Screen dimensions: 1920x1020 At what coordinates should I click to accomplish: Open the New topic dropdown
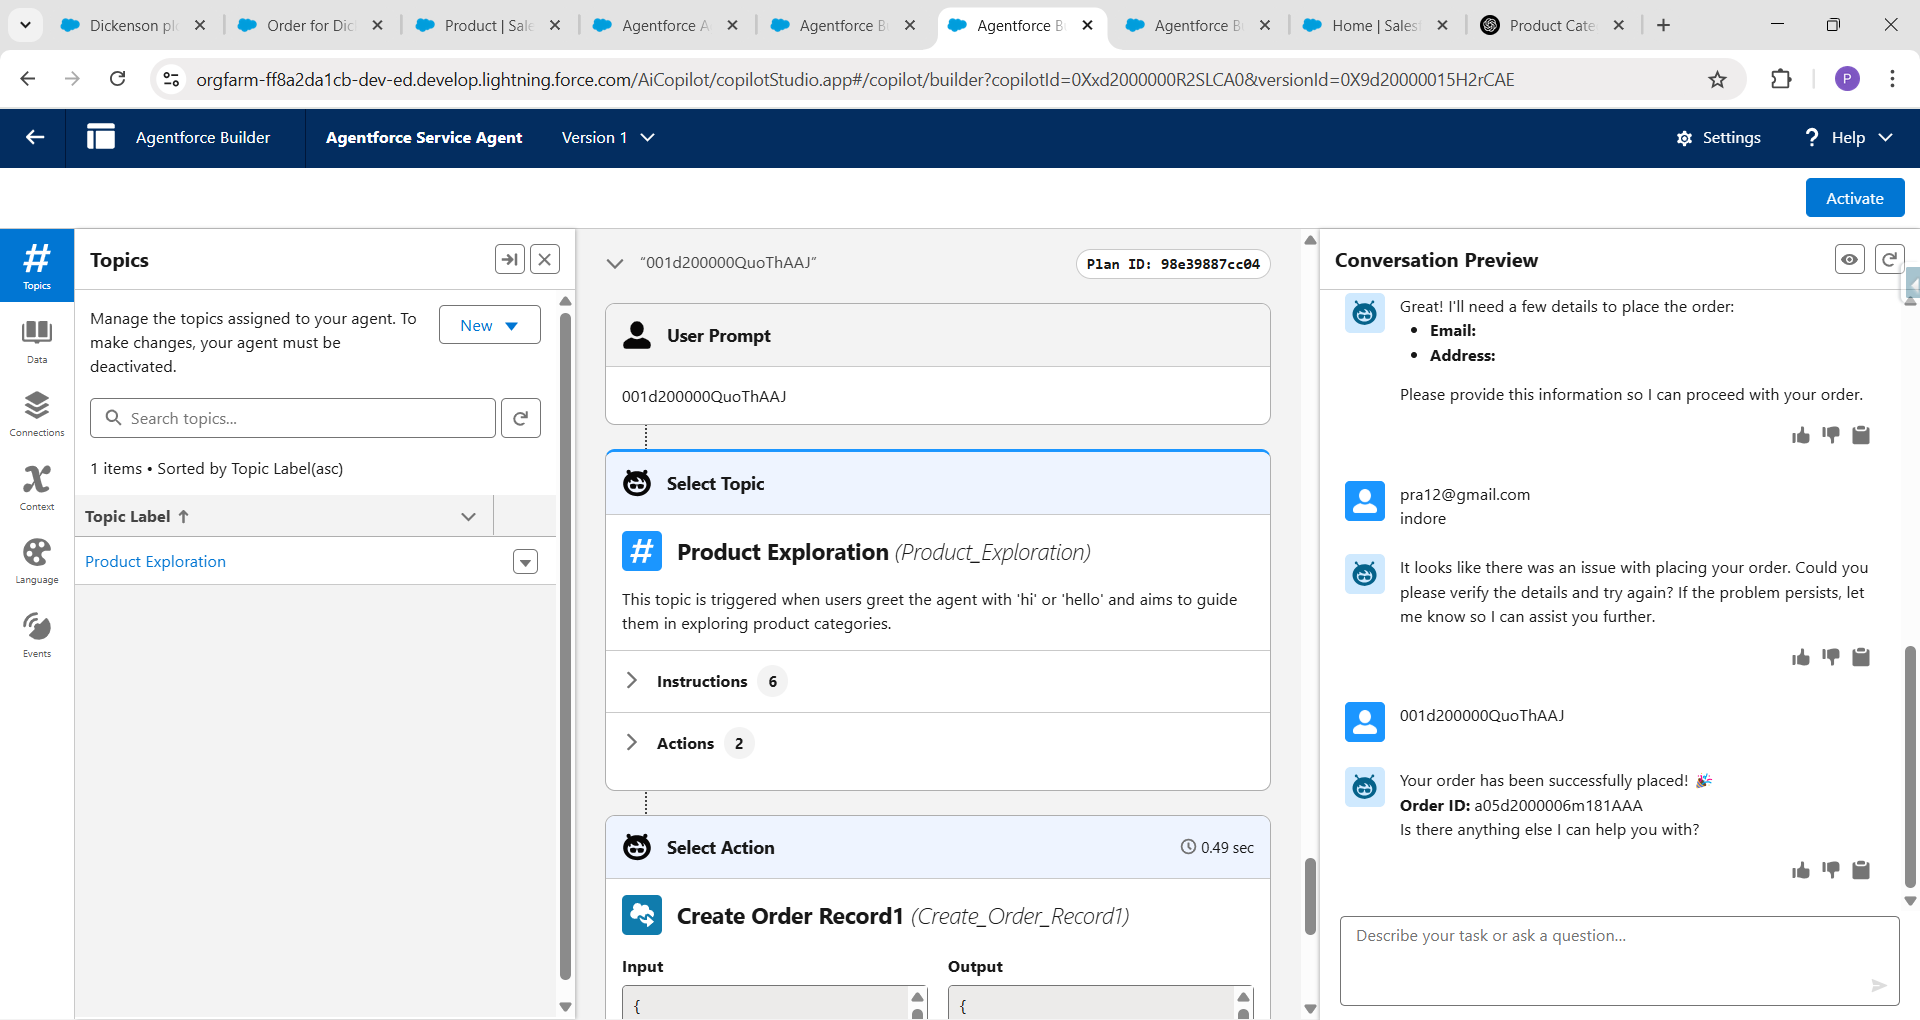tap(490, 325)
